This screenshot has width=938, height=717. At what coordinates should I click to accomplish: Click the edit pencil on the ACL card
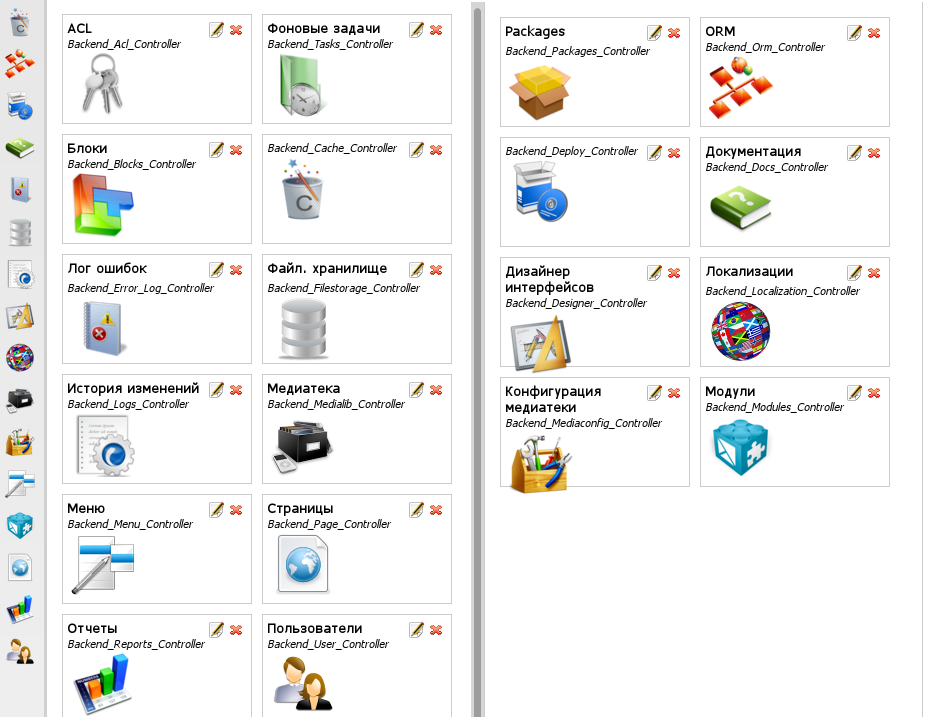click(x=217, y=29)
